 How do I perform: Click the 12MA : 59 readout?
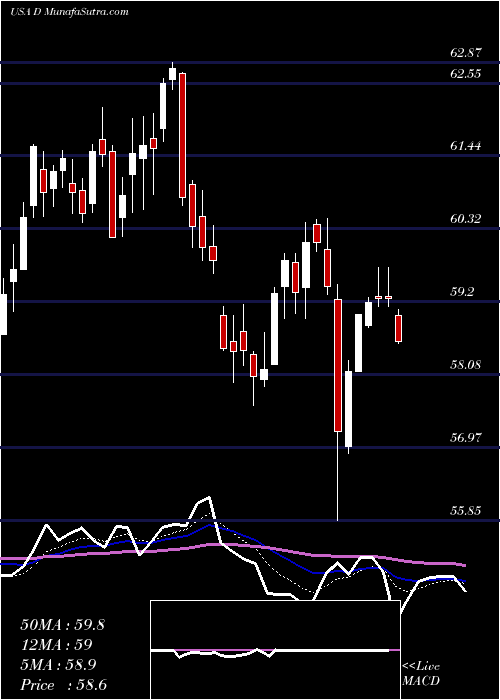tap(56, 645)
